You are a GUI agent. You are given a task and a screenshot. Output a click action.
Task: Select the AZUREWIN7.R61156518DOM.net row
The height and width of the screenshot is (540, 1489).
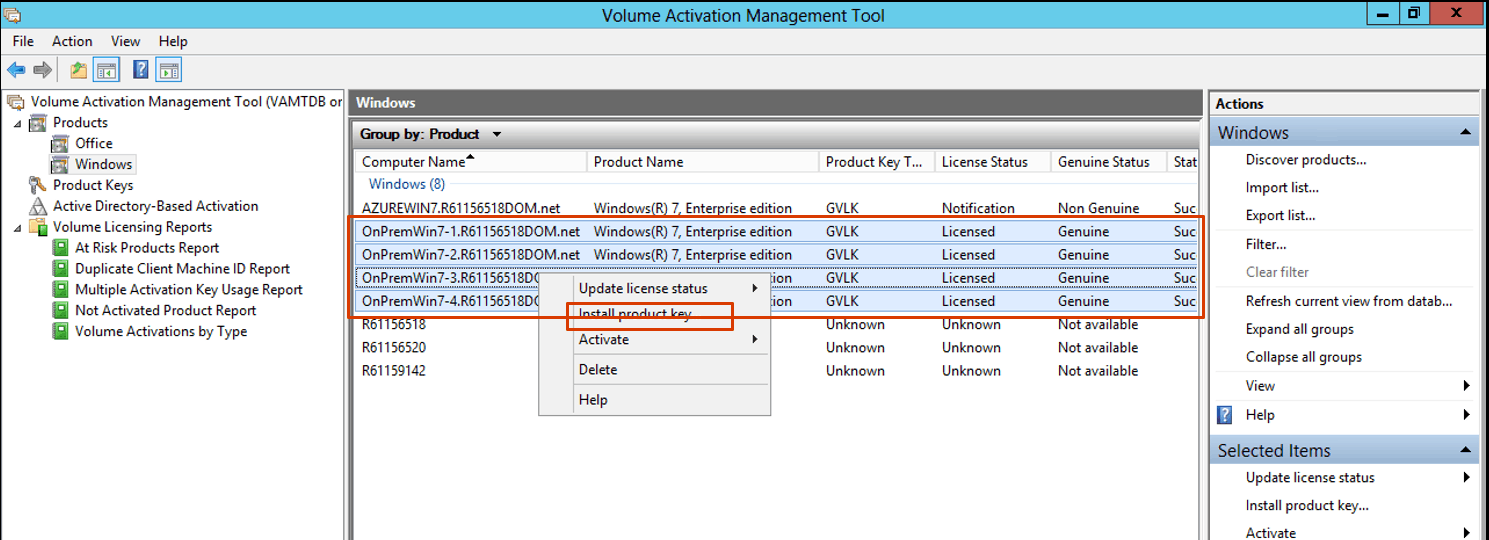pos(776,208)
